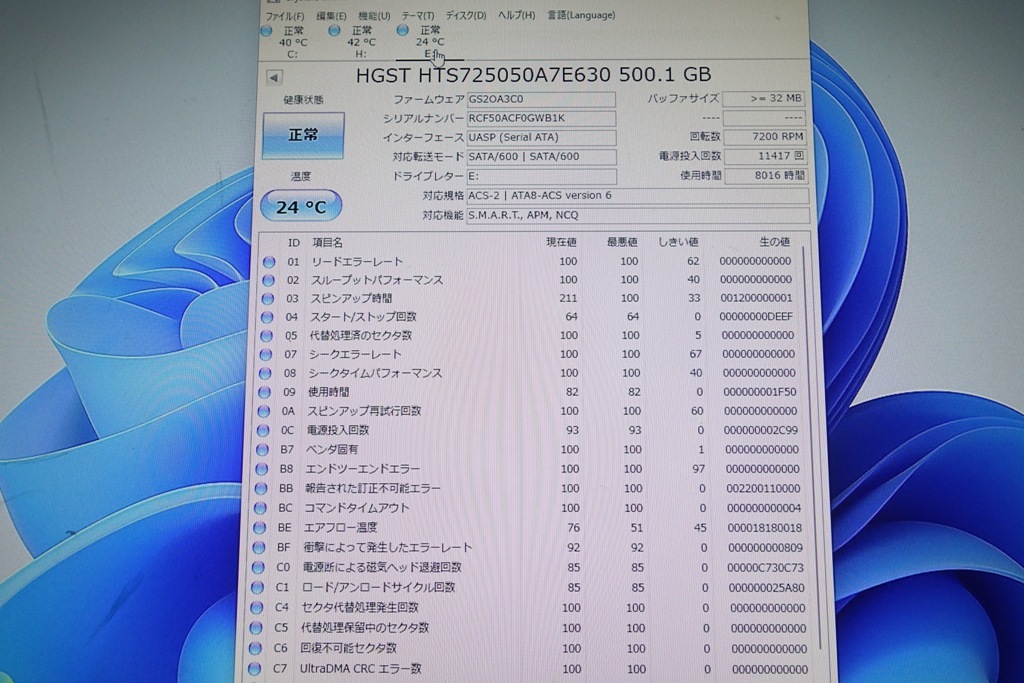Click status dot for 07 シークエラーレート
Screen dimensions: 1024x683
coord(265,355)
